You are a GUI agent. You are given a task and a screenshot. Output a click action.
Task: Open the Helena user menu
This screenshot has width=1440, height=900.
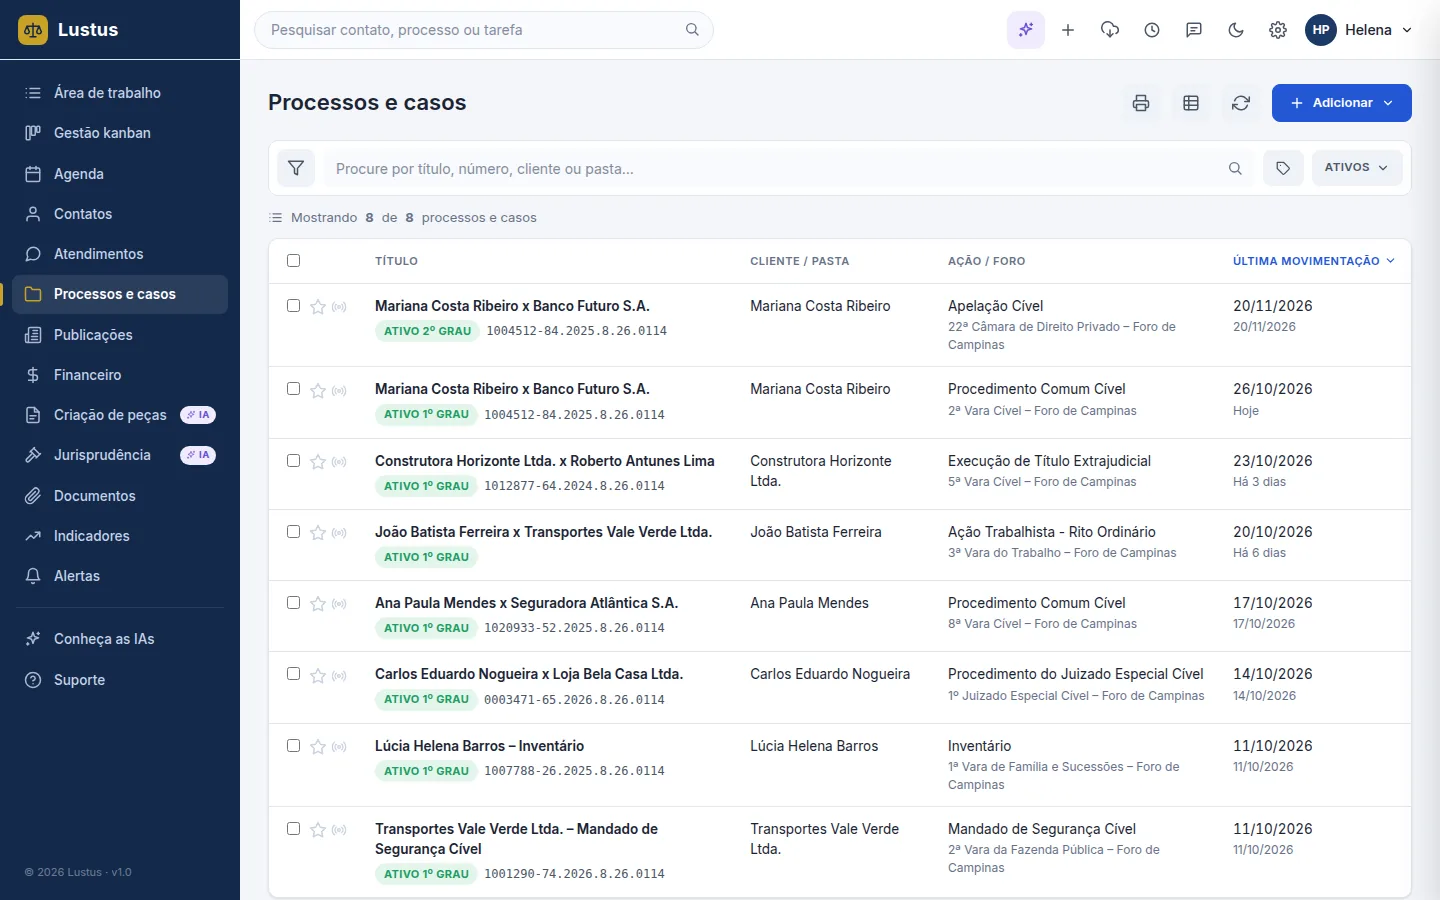tap(1359, 30)
